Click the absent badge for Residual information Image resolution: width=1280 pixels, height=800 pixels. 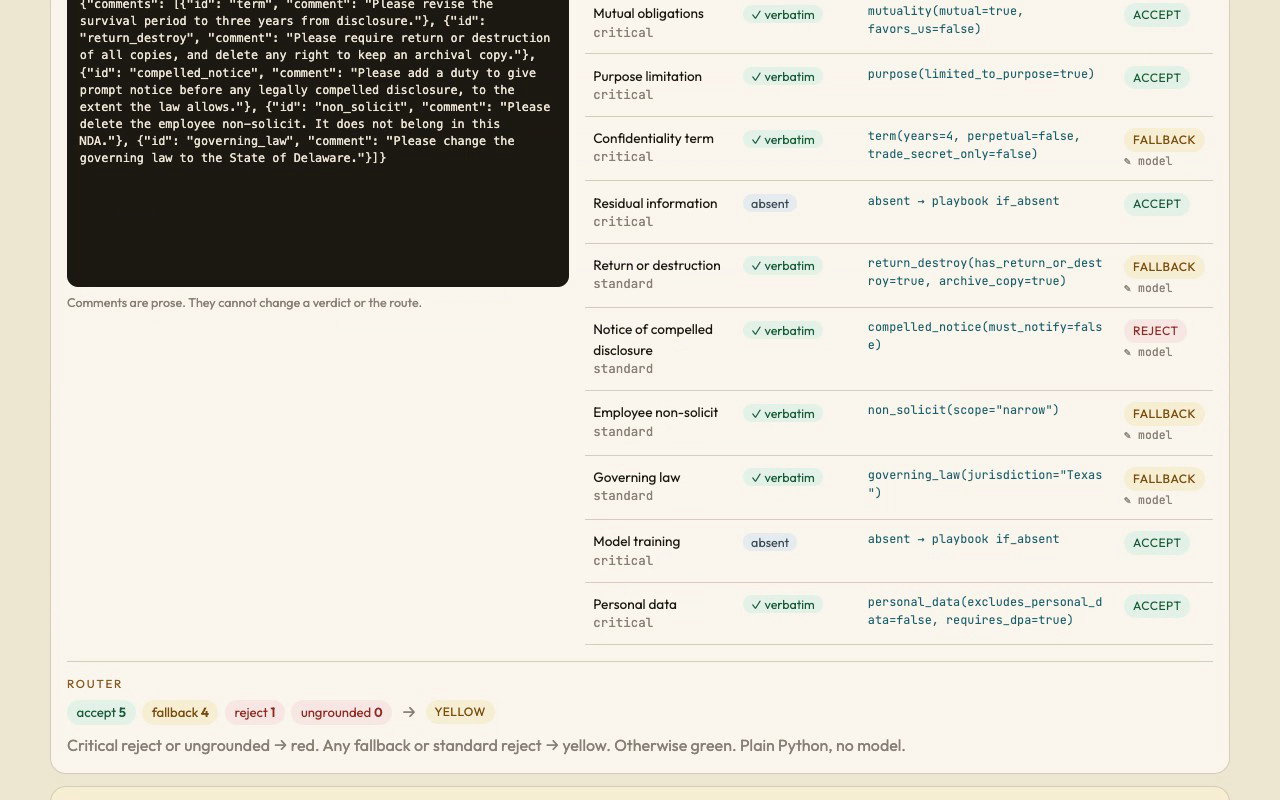pyautogui.click(x=770, y=204)
